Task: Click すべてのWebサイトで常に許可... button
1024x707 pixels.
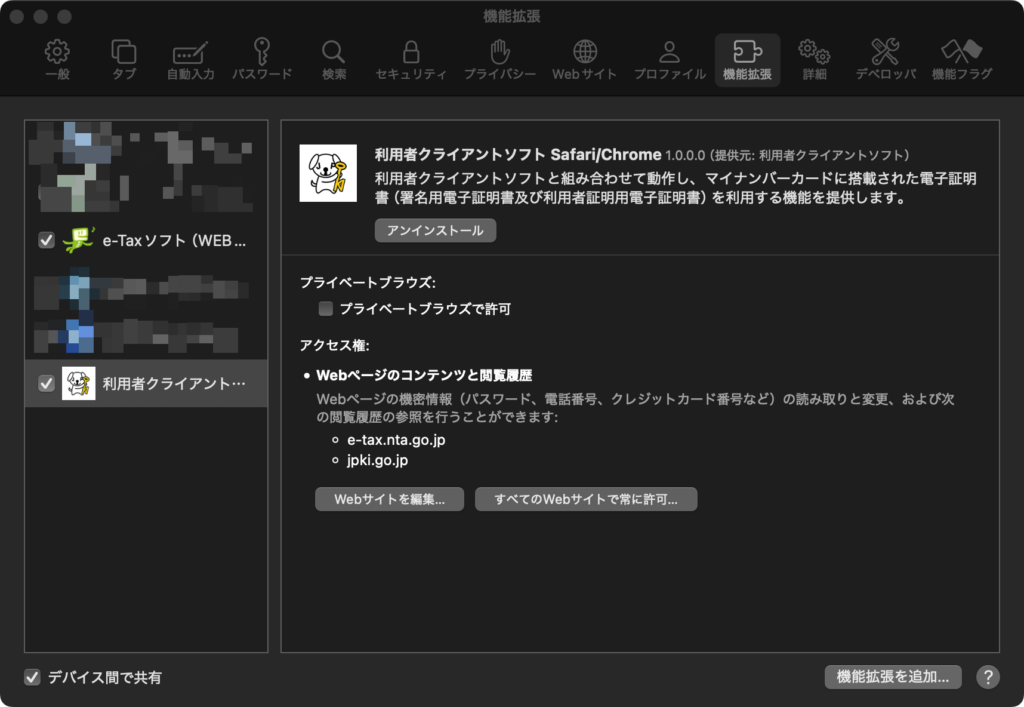Action: pos(585,499)
